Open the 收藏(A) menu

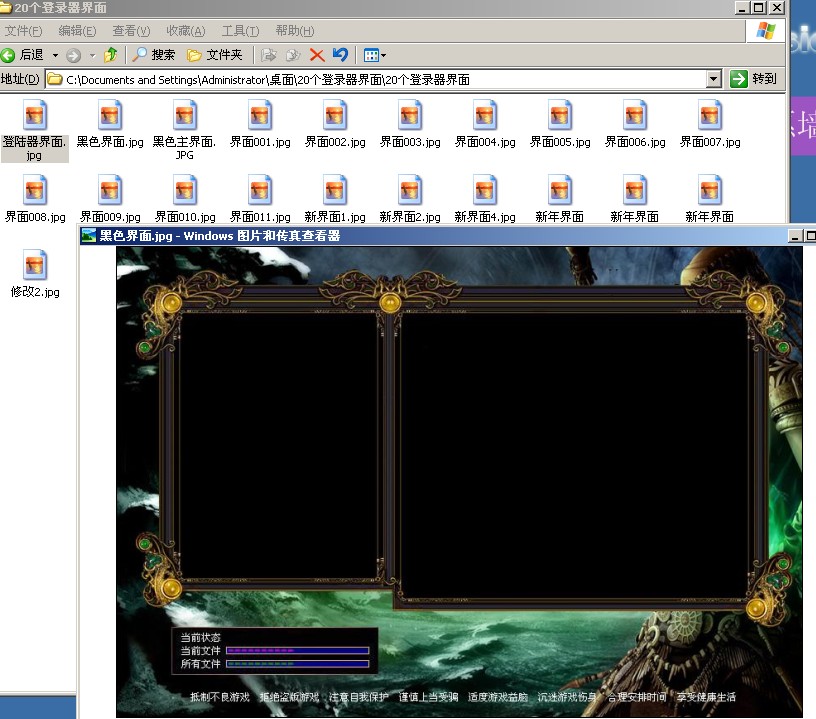coord(186,31)
